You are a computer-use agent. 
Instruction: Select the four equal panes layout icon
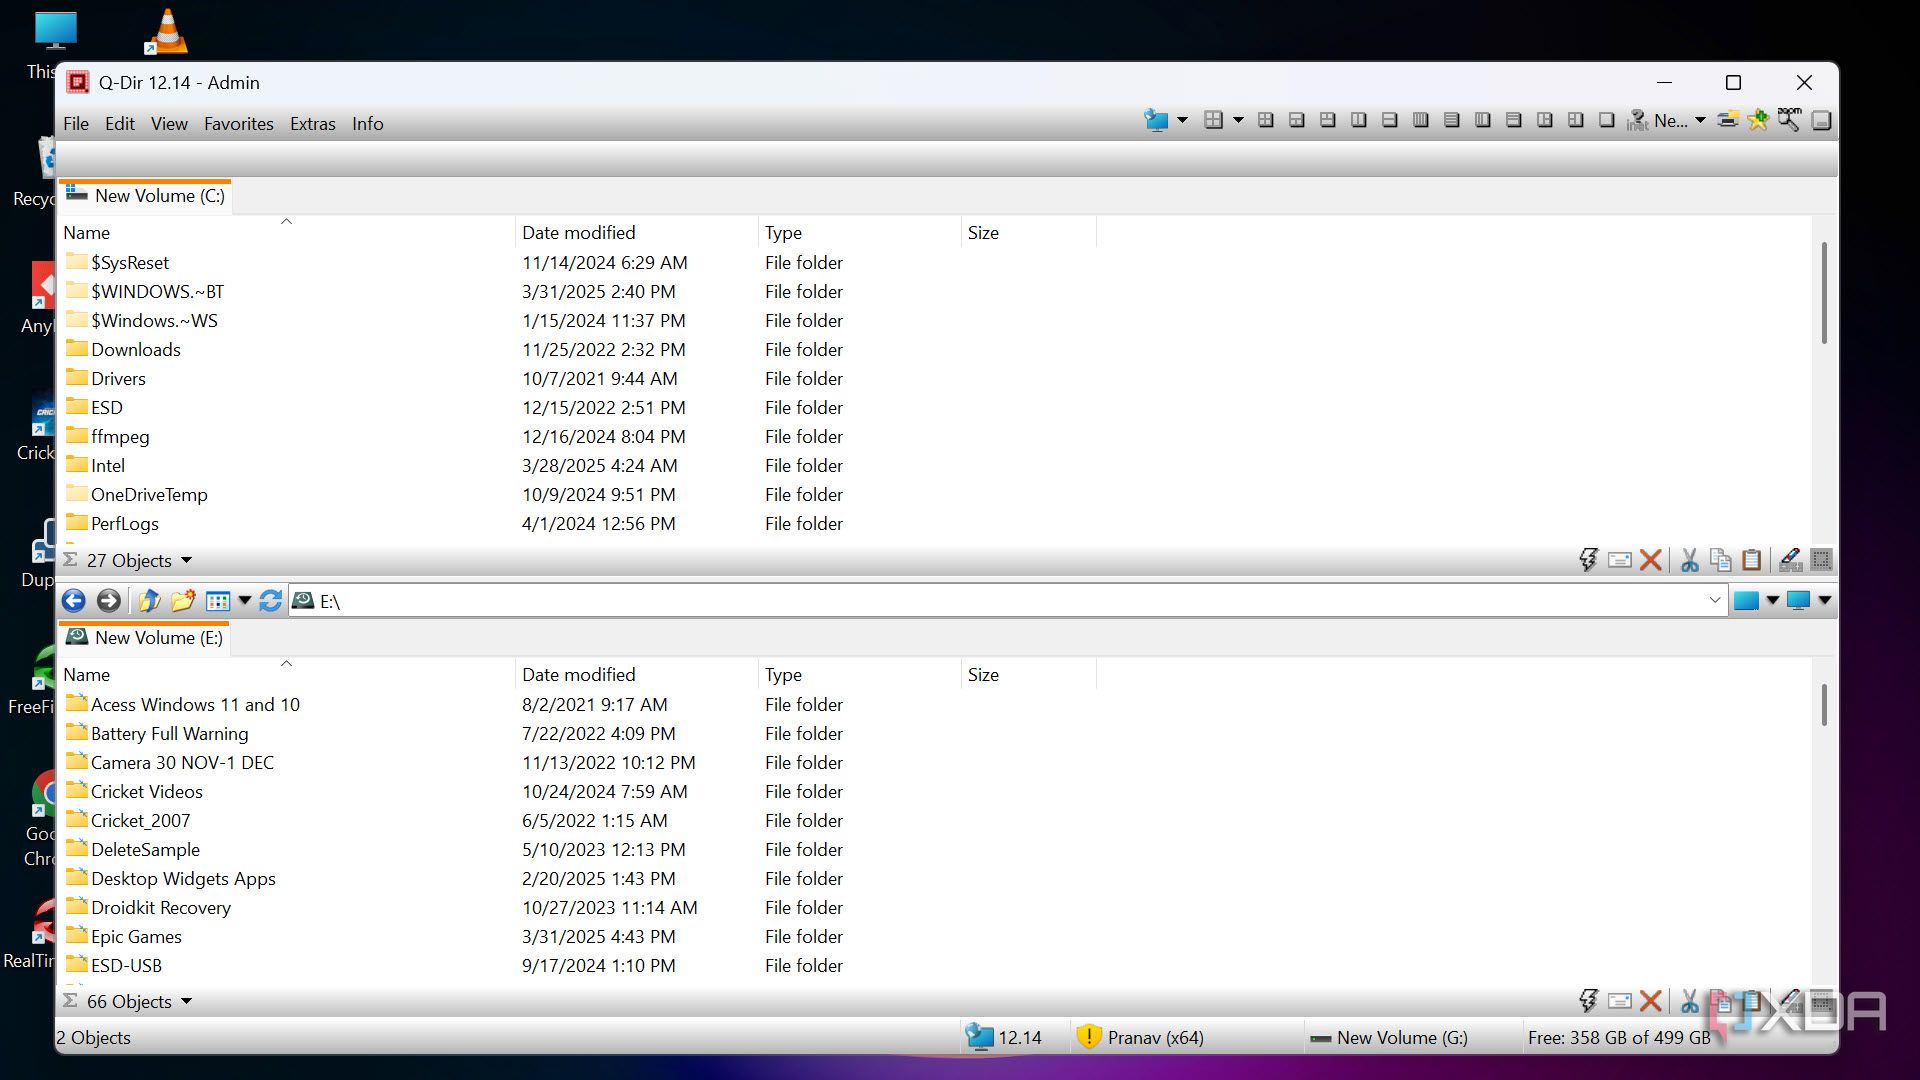1265,120
